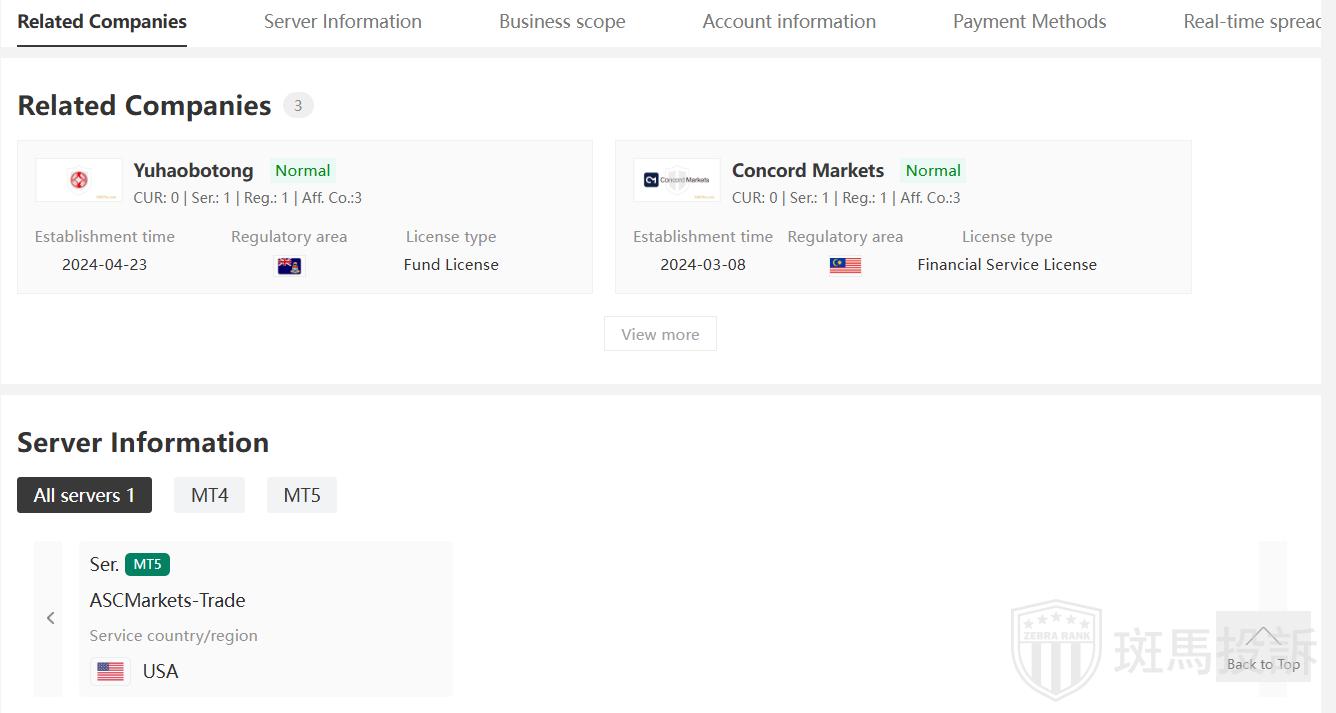Screen dimensions: 1336x713
Task: Open the Business scope tab
Action: (x=562, y=21)
